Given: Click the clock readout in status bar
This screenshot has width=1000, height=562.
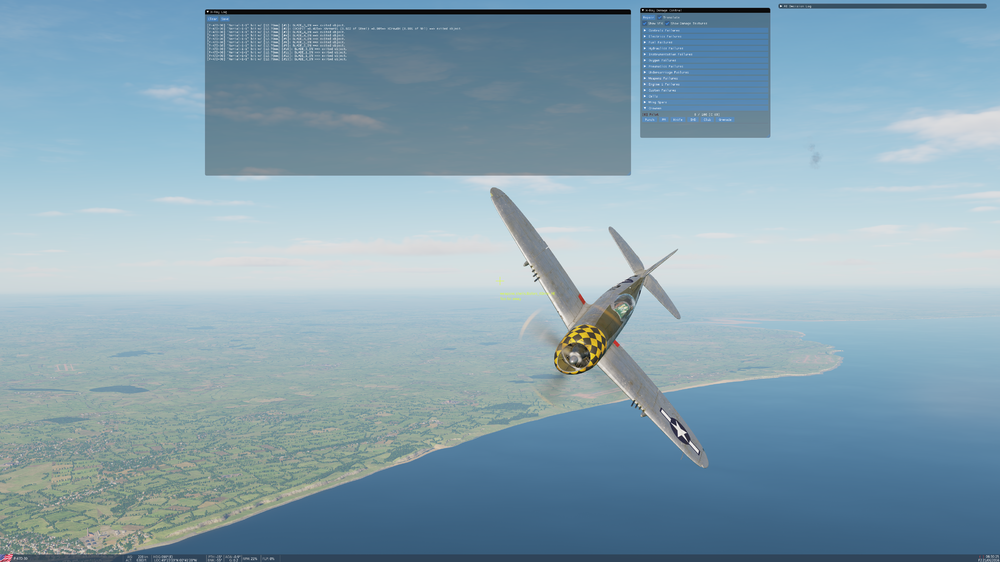Looking at the screenshot, I should pyautogui.click(x=992, y=556).
